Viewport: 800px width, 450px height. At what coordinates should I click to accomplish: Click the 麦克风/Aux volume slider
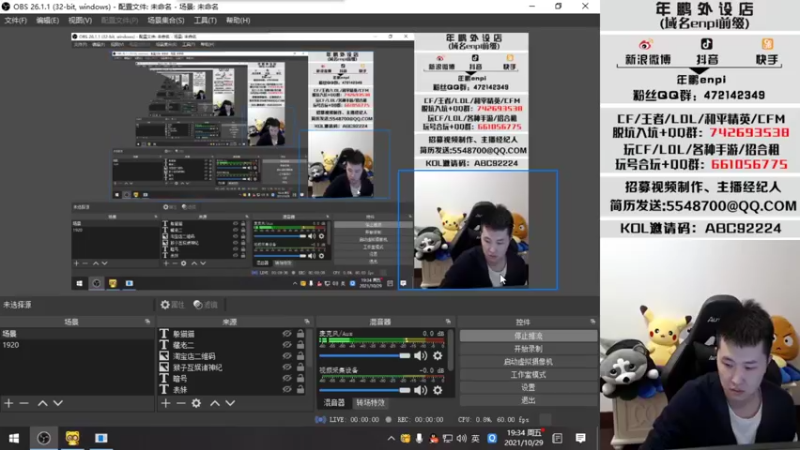coord(364,356)
